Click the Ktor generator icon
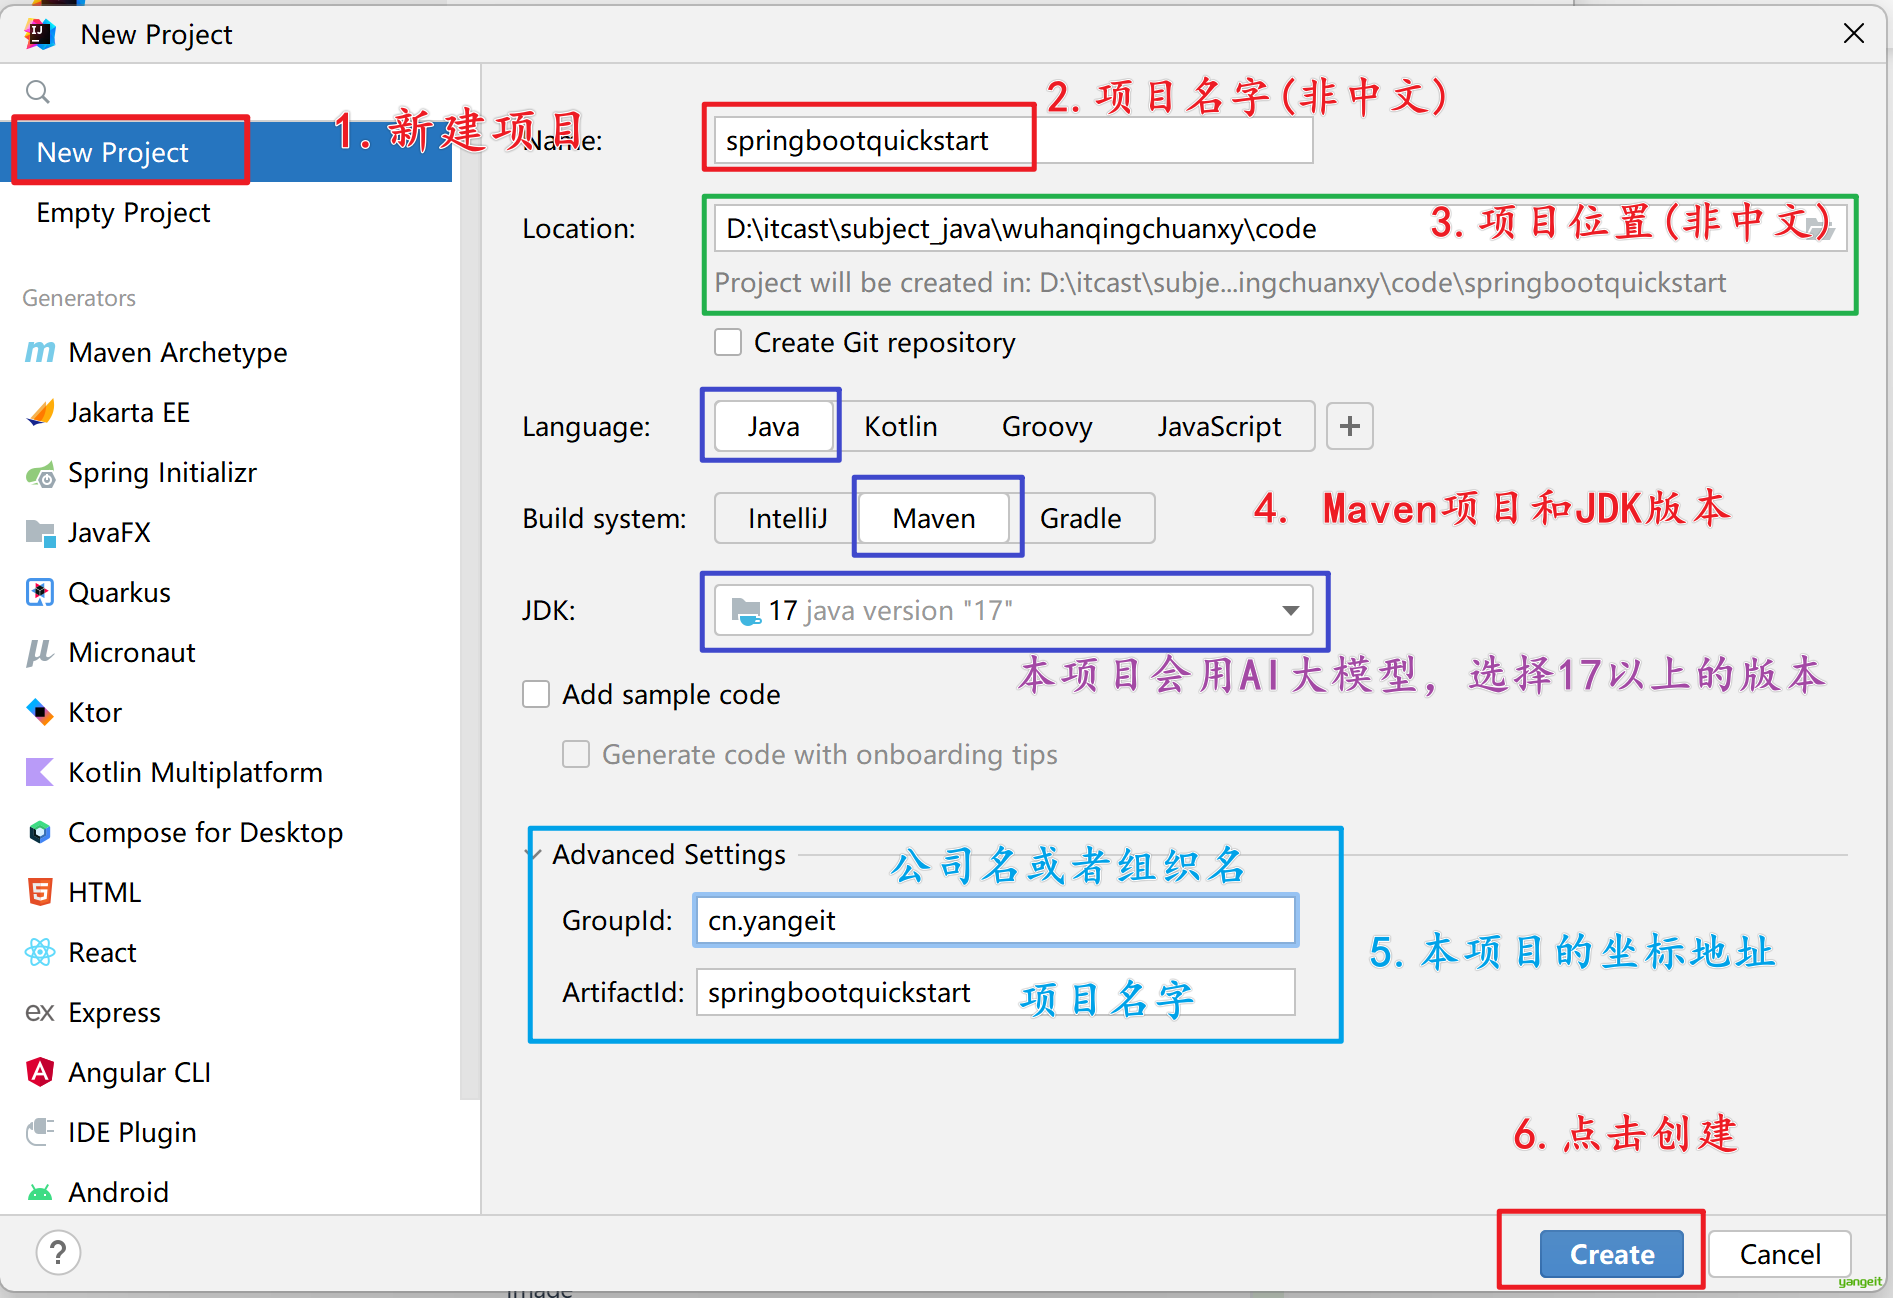This screenshot has width=1893, height=1298. pos(40,712)
